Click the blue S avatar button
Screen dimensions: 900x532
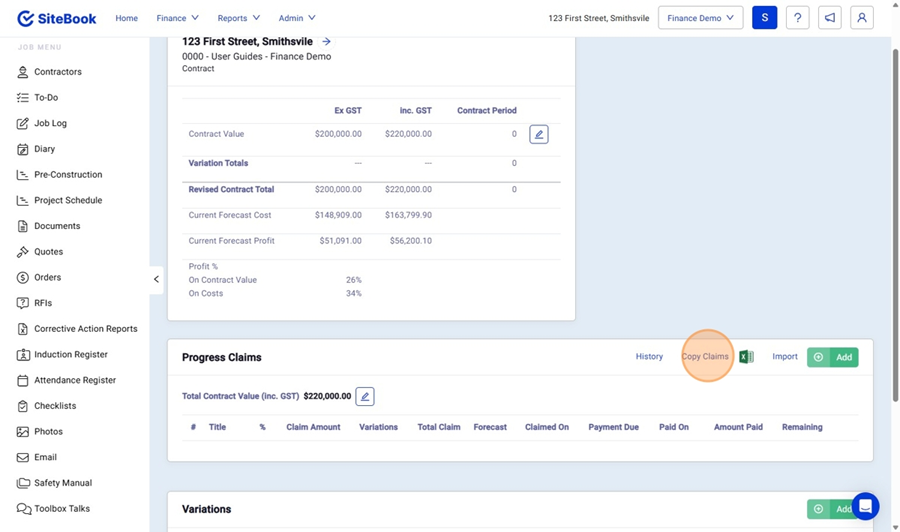coord(764,18)
